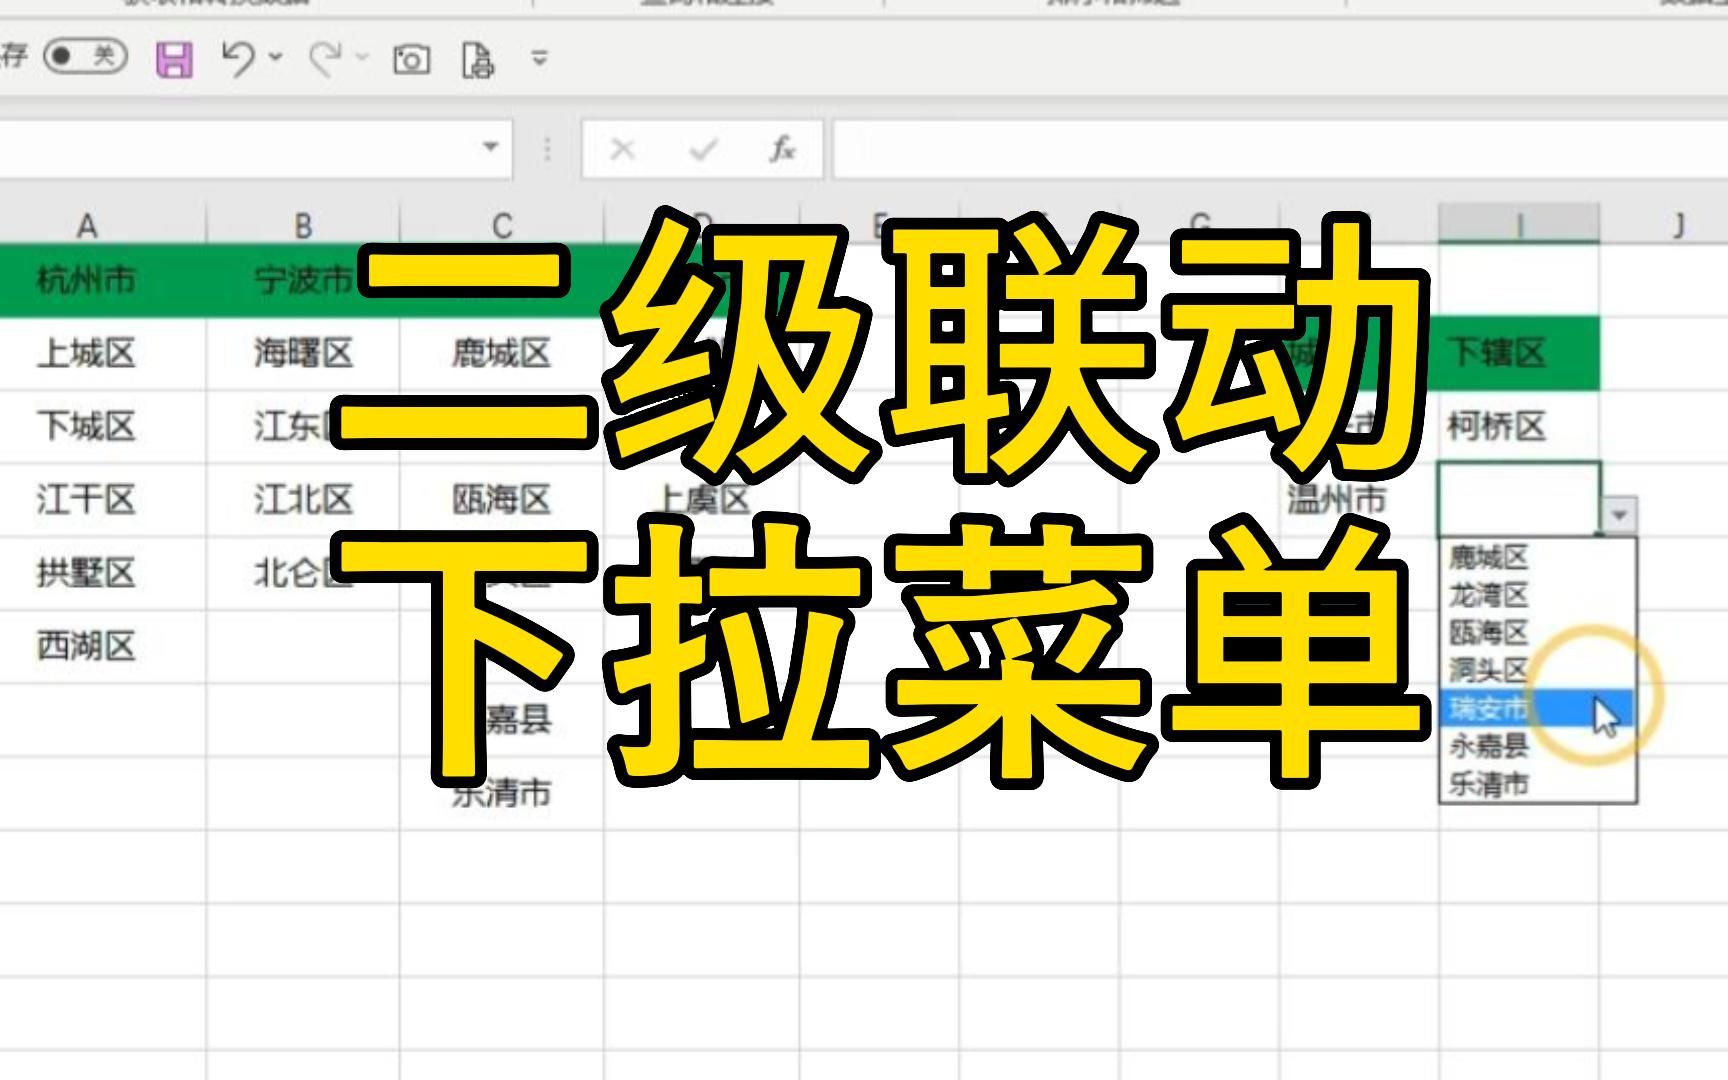Click the cancel (×) icon in formula bar

click(622, 150)
